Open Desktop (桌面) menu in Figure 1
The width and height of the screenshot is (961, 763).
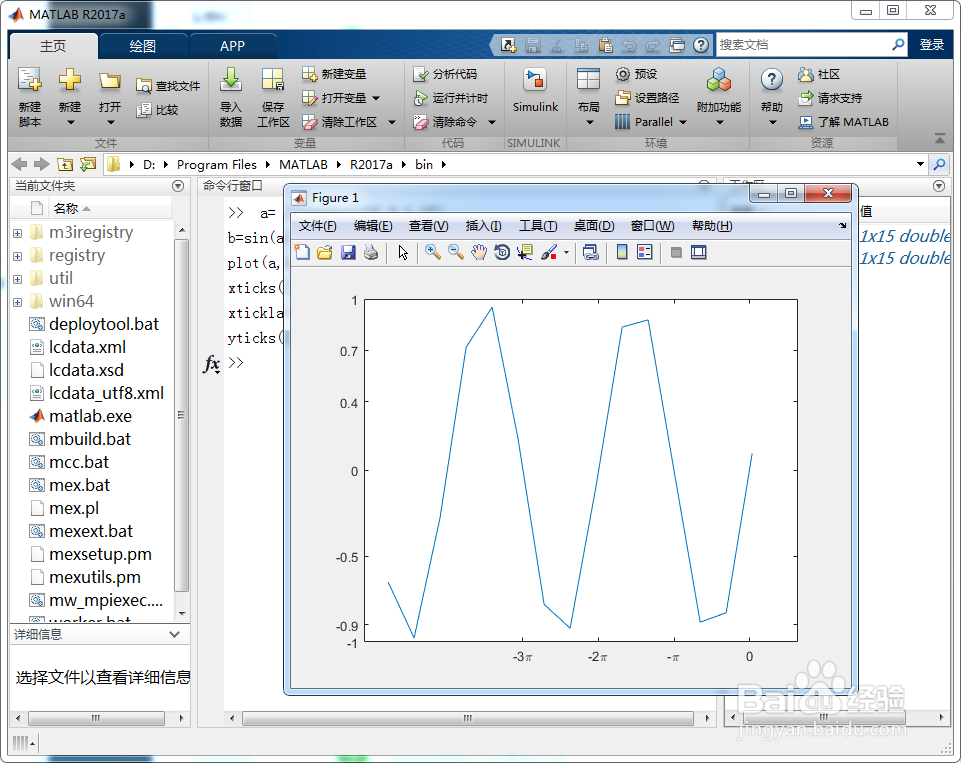coord(594,226)
